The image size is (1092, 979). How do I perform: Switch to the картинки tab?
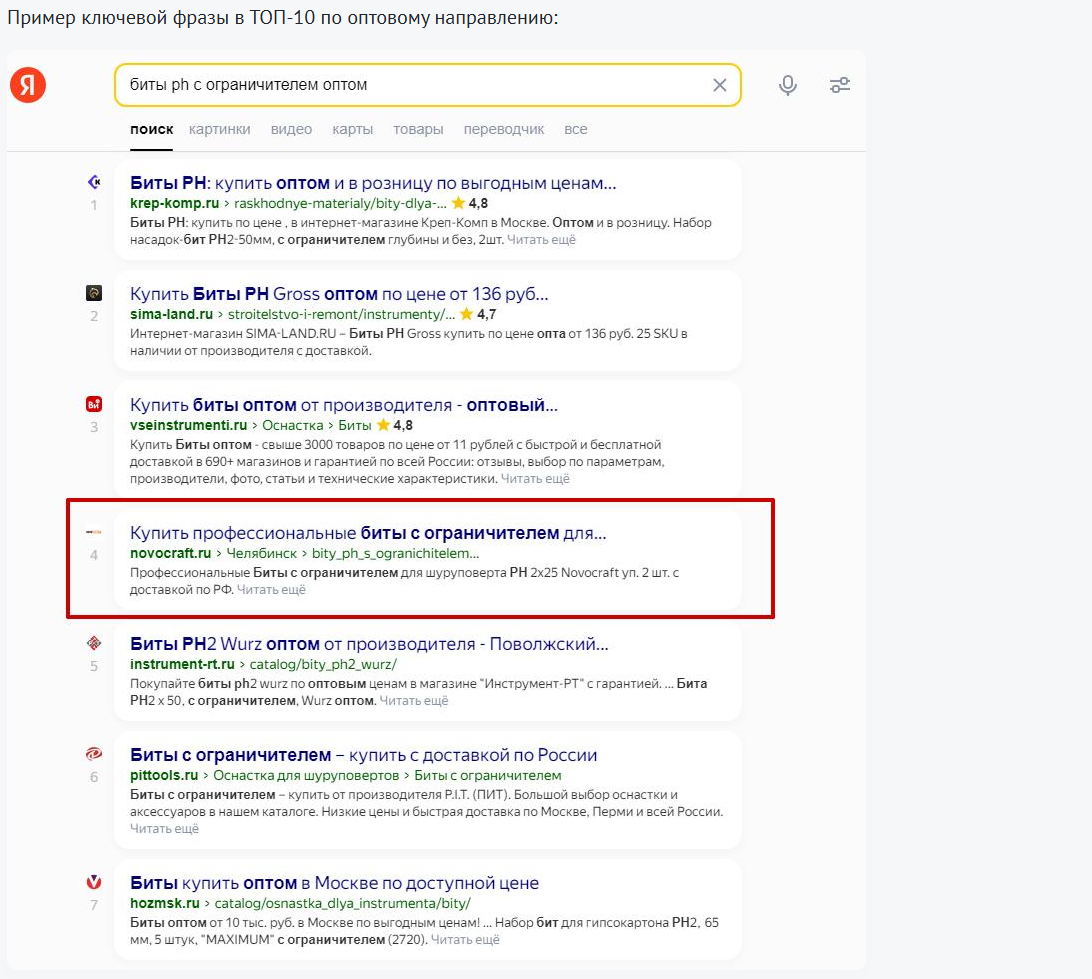click(219, 129)
